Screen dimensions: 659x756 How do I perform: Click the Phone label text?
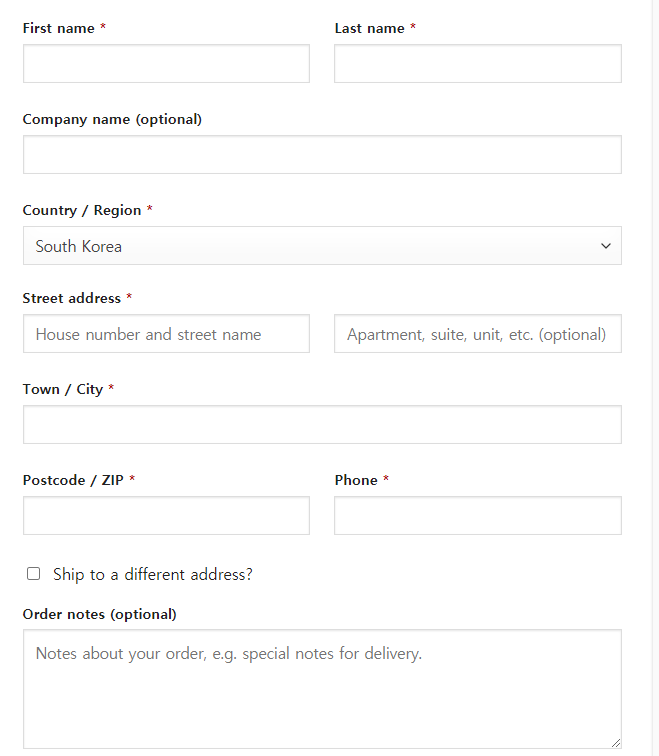click(x=356, y=480)
